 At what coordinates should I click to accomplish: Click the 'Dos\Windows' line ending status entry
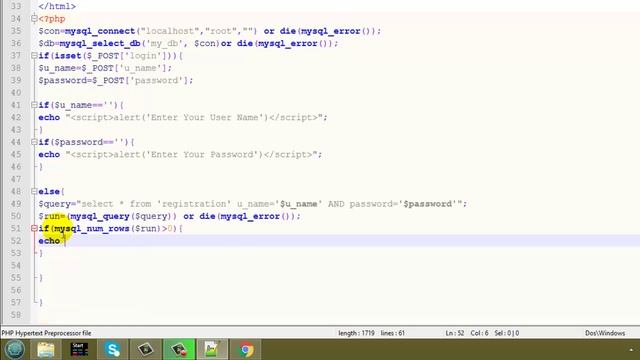605,333
